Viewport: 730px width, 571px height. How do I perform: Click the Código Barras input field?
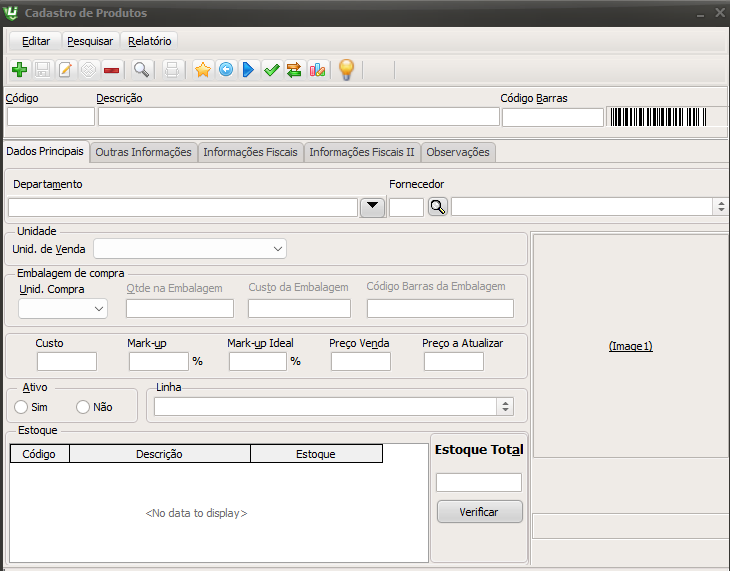coord(553,117)
